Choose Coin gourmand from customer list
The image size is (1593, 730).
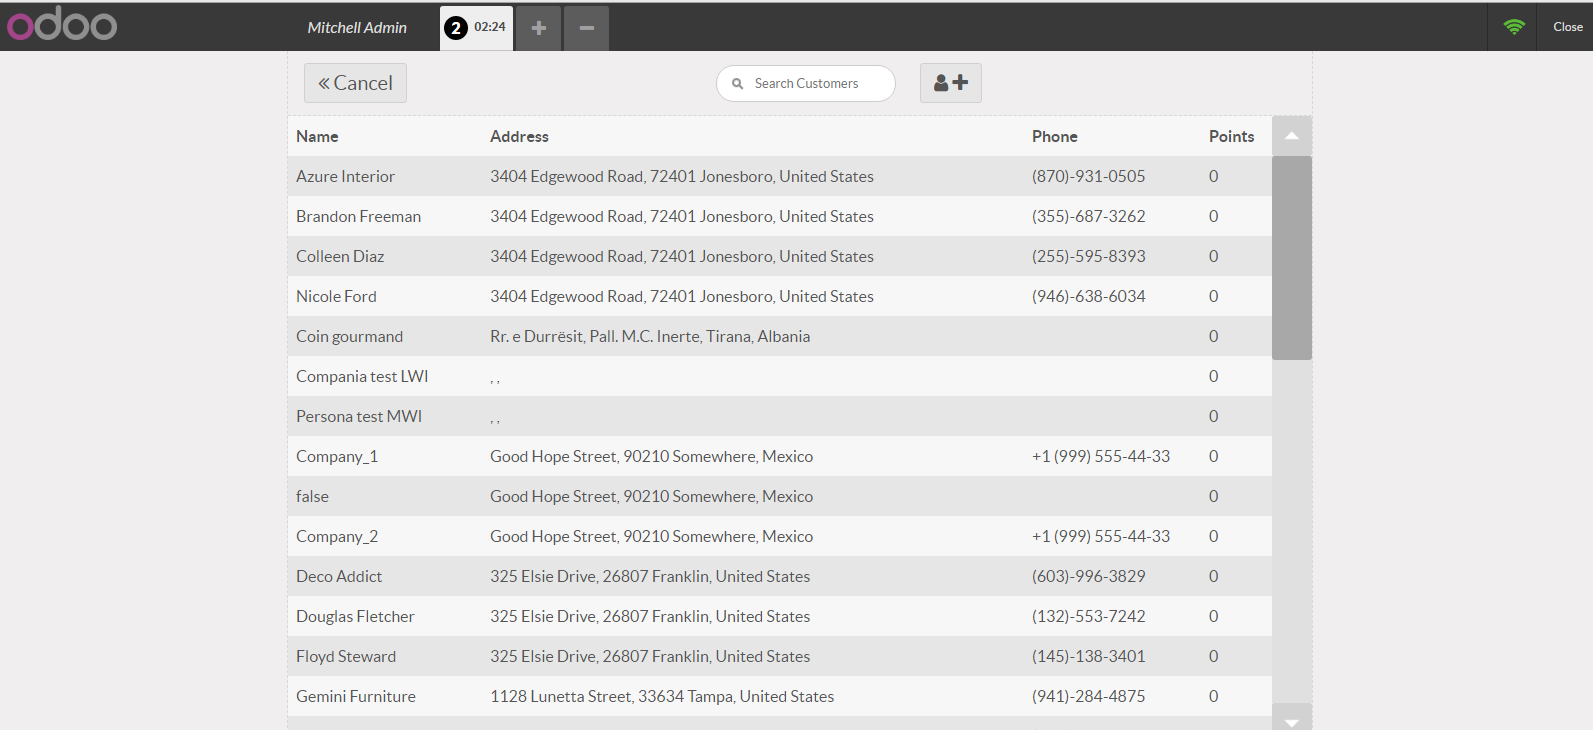coord(780,336)
